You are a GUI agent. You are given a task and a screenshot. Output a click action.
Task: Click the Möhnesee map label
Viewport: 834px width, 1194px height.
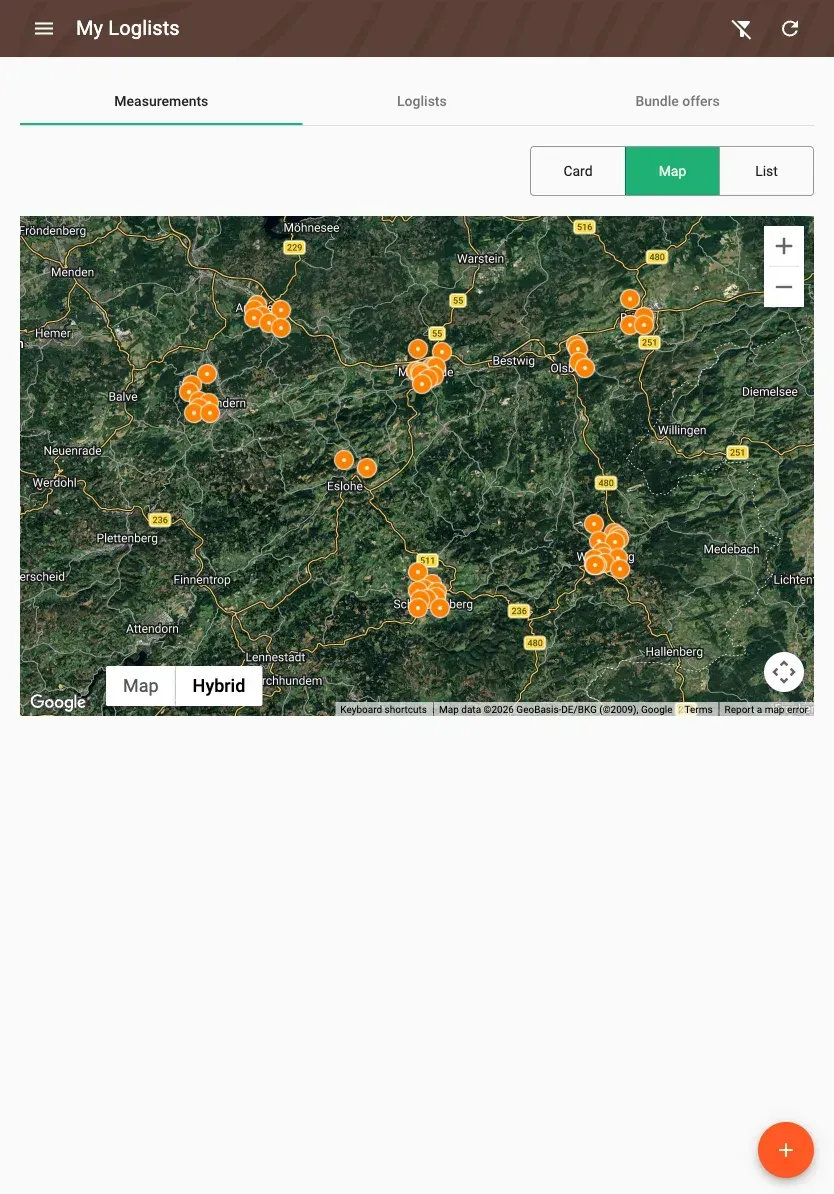click(312, 228)
